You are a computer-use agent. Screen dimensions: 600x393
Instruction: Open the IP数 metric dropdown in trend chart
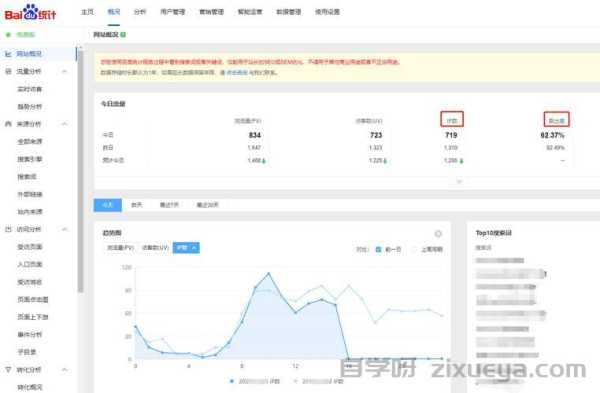186,248
